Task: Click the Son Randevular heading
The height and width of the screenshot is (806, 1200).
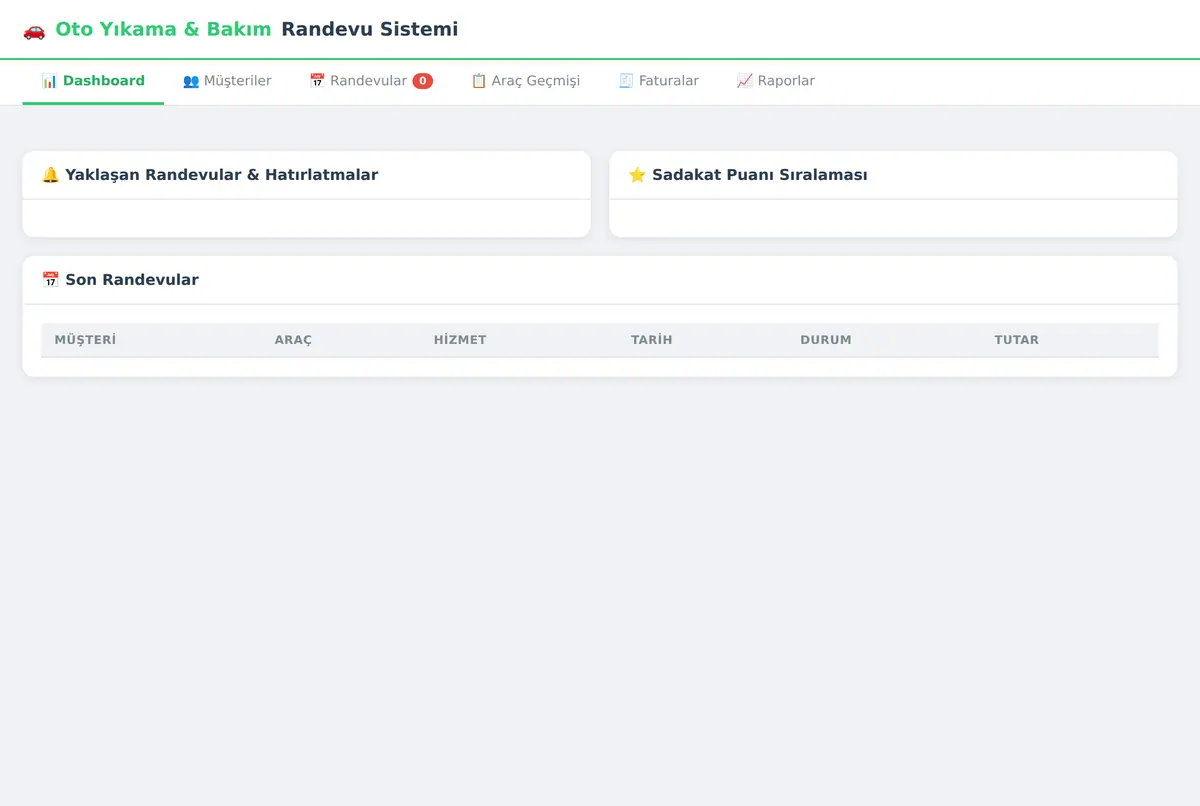Action: (x=132, y=280)
